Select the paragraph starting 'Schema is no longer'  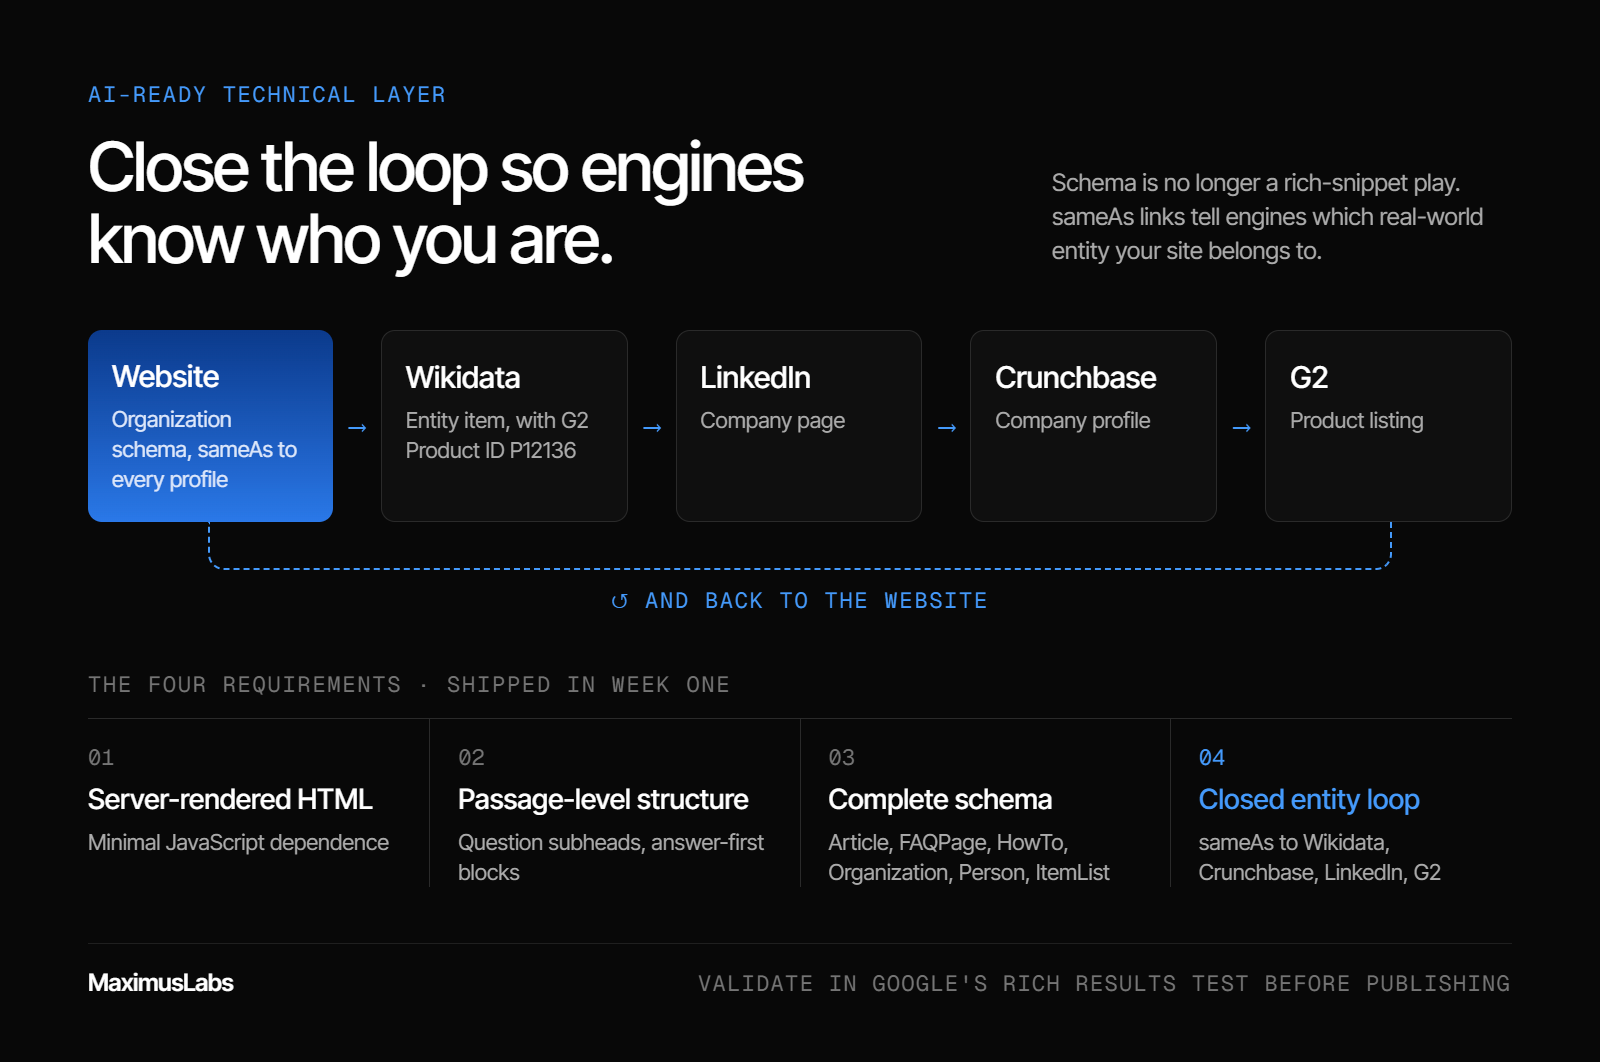(1267, 217)
